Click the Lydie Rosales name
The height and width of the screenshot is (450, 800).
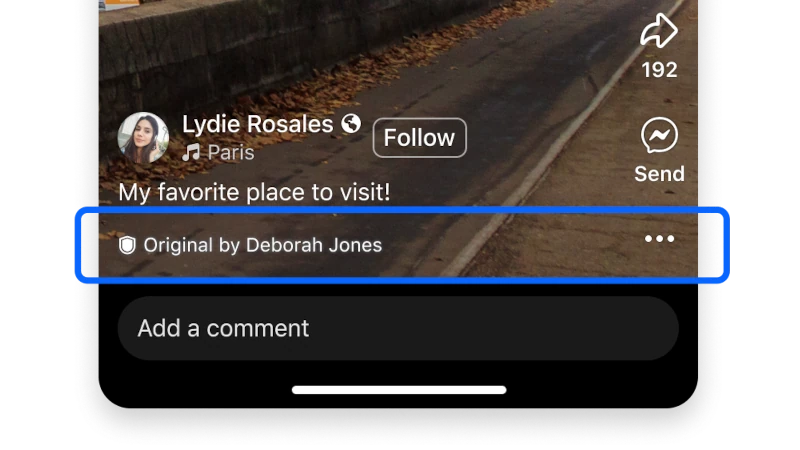tap(258, 124)
